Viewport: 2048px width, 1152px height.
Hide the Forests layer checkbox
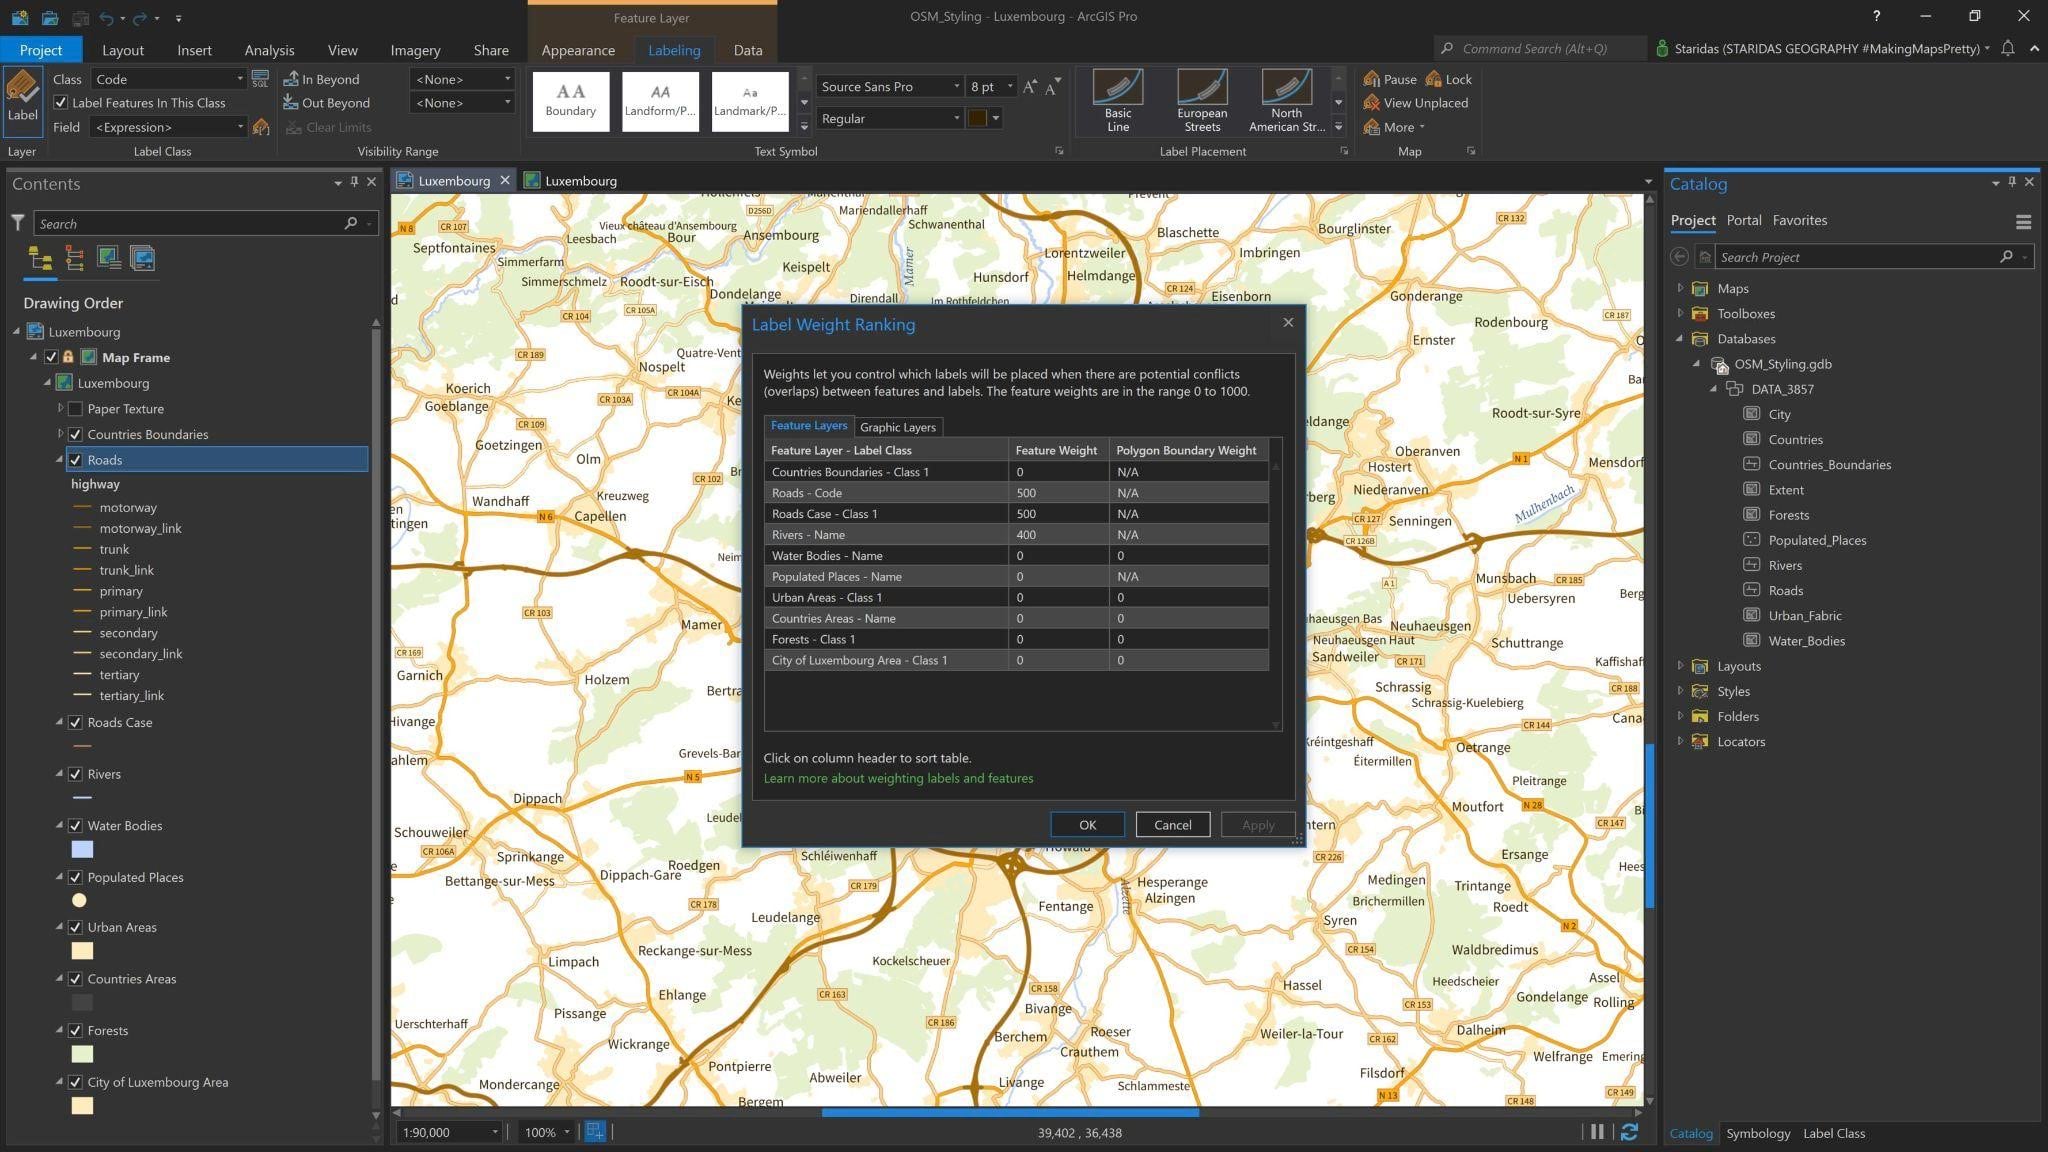point(75,1031)
